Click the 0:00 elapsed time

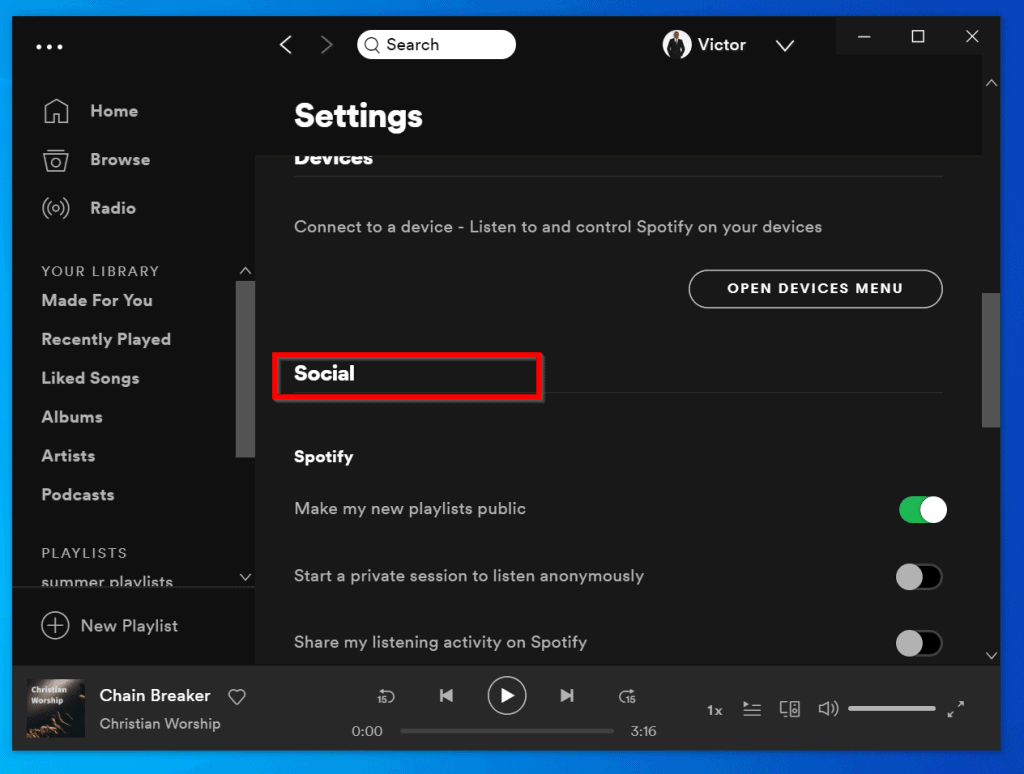(x=367, y=732)
